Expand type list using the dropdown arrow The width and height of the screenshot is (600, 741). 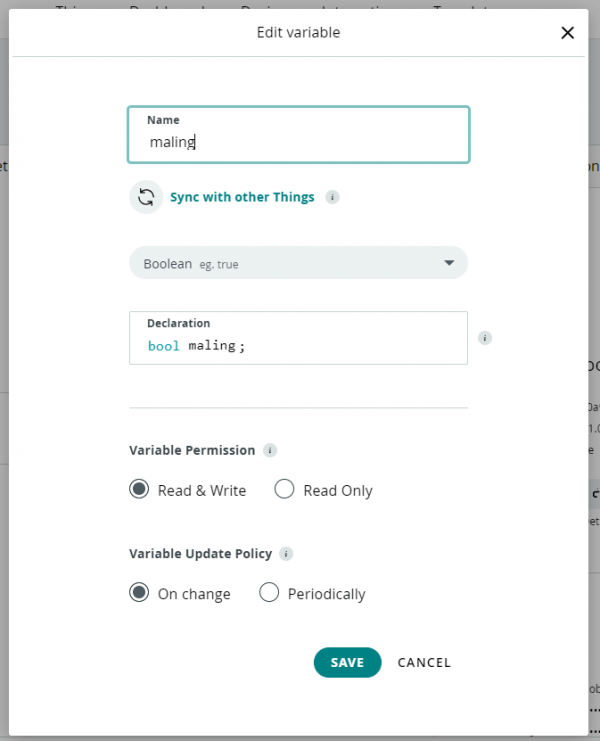449,263
